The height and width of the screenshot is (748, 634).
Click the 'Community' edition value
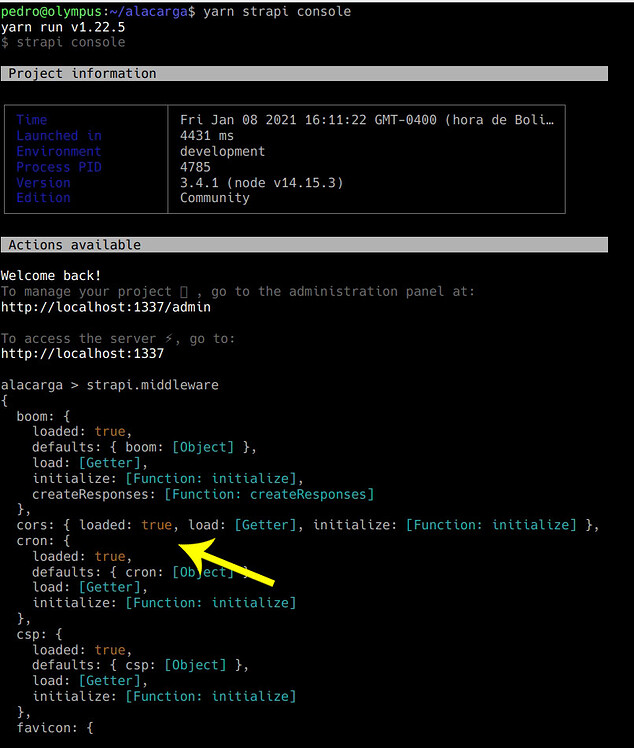(x=214, y=198)
